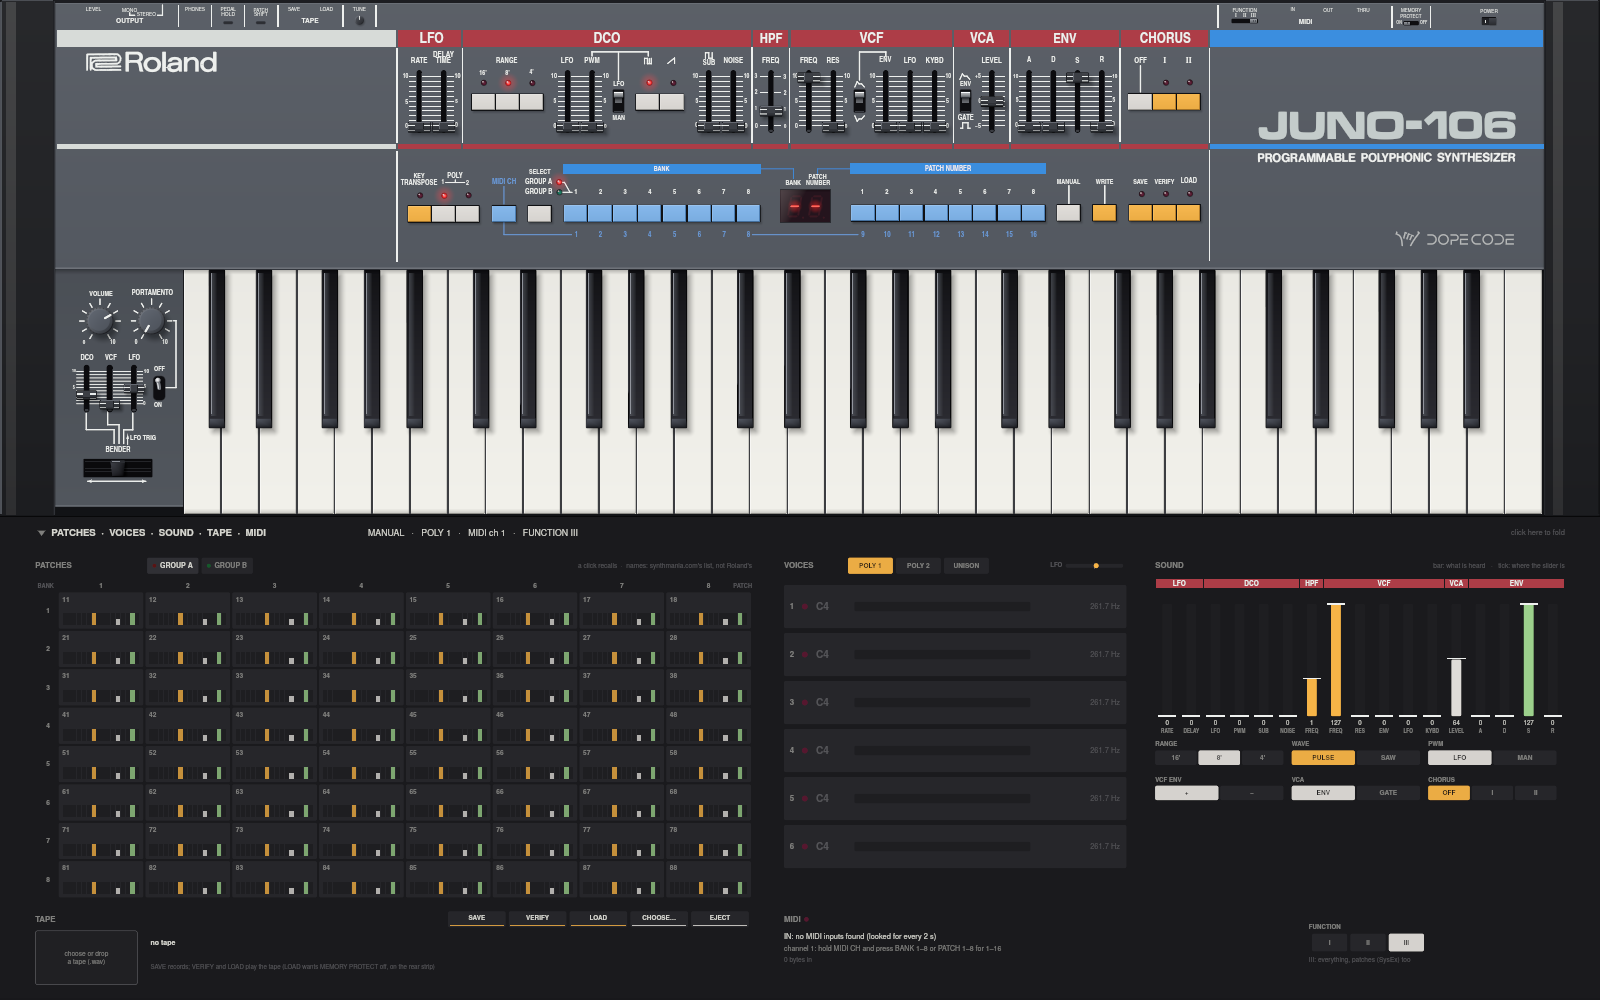Screen dimensions: 1600x1000
Task: Click the tape LOAD button
Action: (x=598, y=918)
